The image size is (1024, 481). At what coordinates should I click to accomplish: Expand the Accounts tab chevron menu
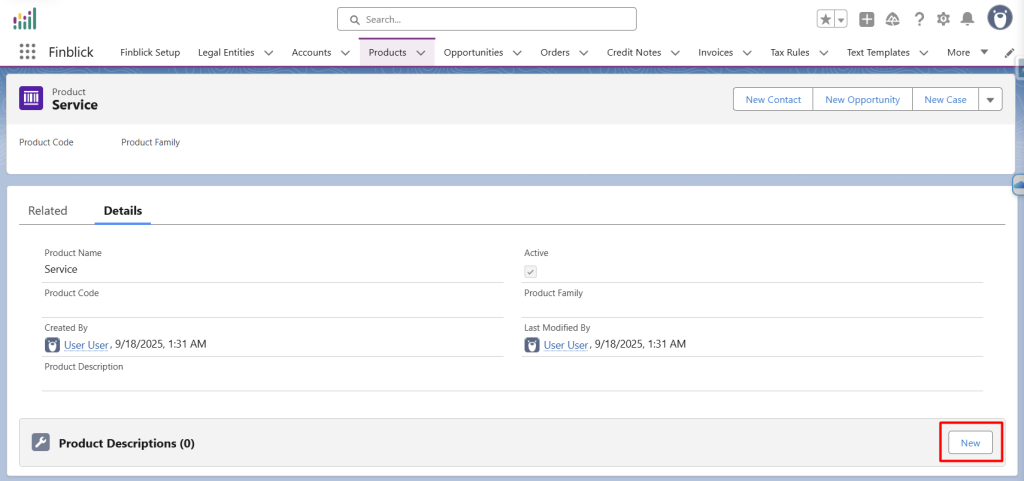(345, 53)
